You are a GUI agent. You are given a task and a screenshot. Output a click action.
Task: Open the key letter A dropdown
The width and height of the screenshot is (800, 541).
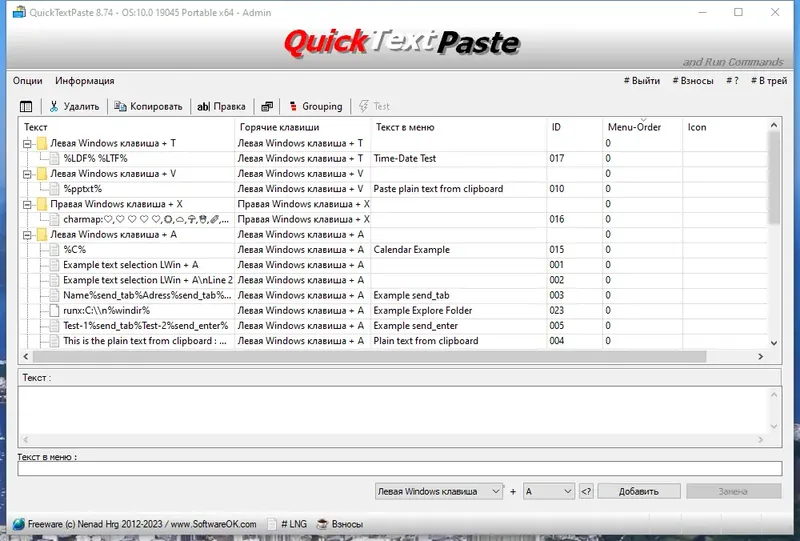click(x=549, y=491)
